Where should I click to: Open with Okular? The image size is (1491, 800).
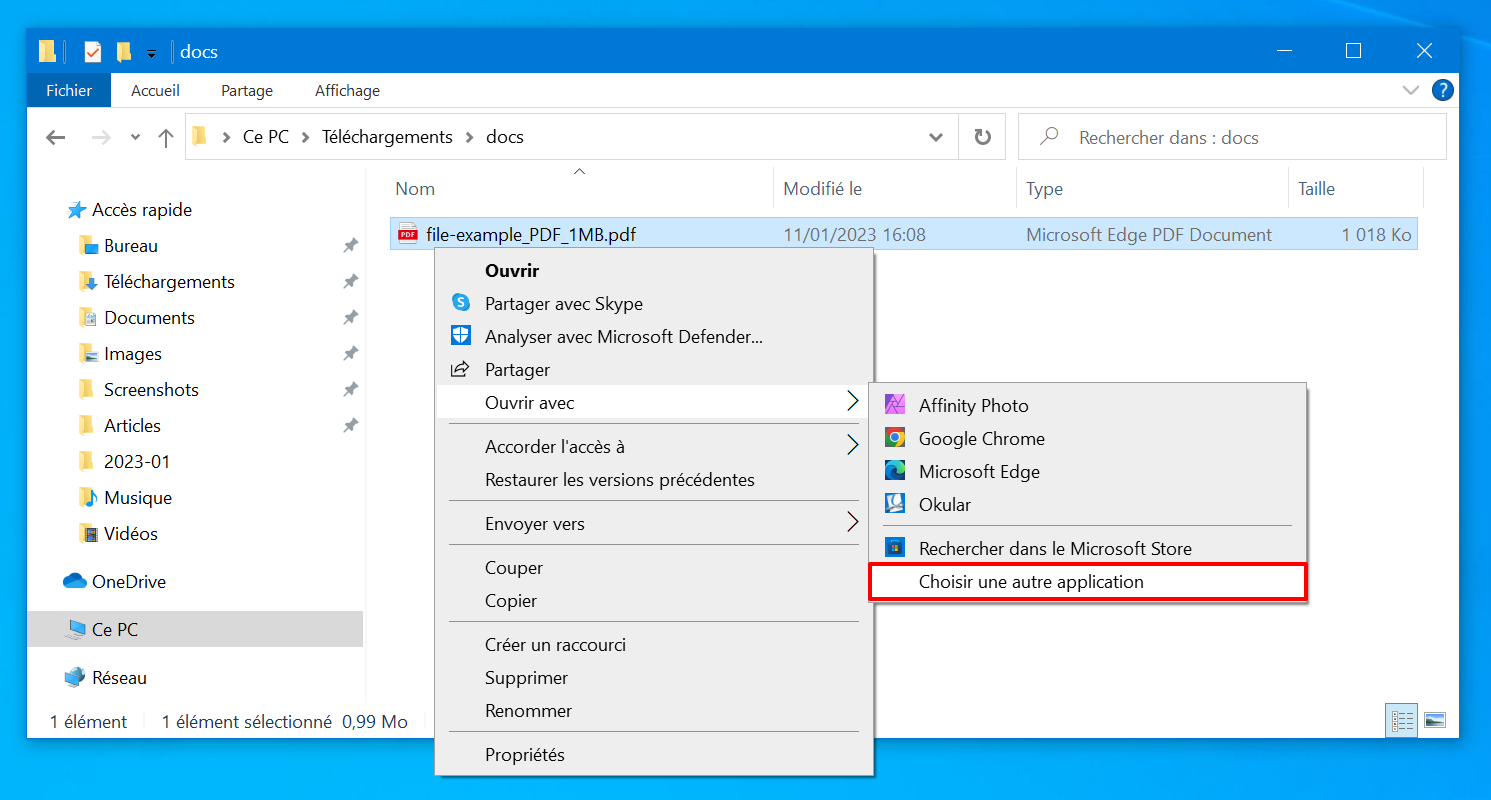tap(1088, 505)
